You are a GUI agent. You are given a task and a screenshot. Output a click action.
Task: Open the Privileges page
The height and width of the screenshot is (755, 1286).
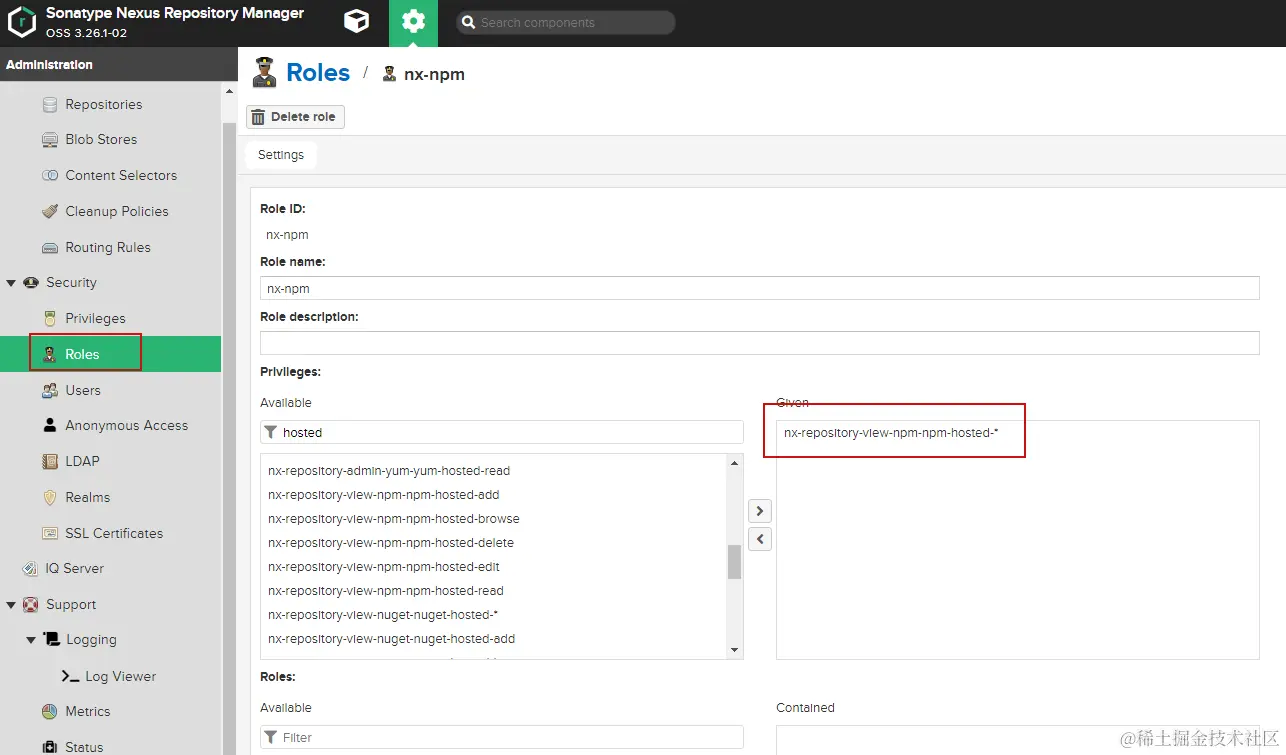(x=96, y=318)
